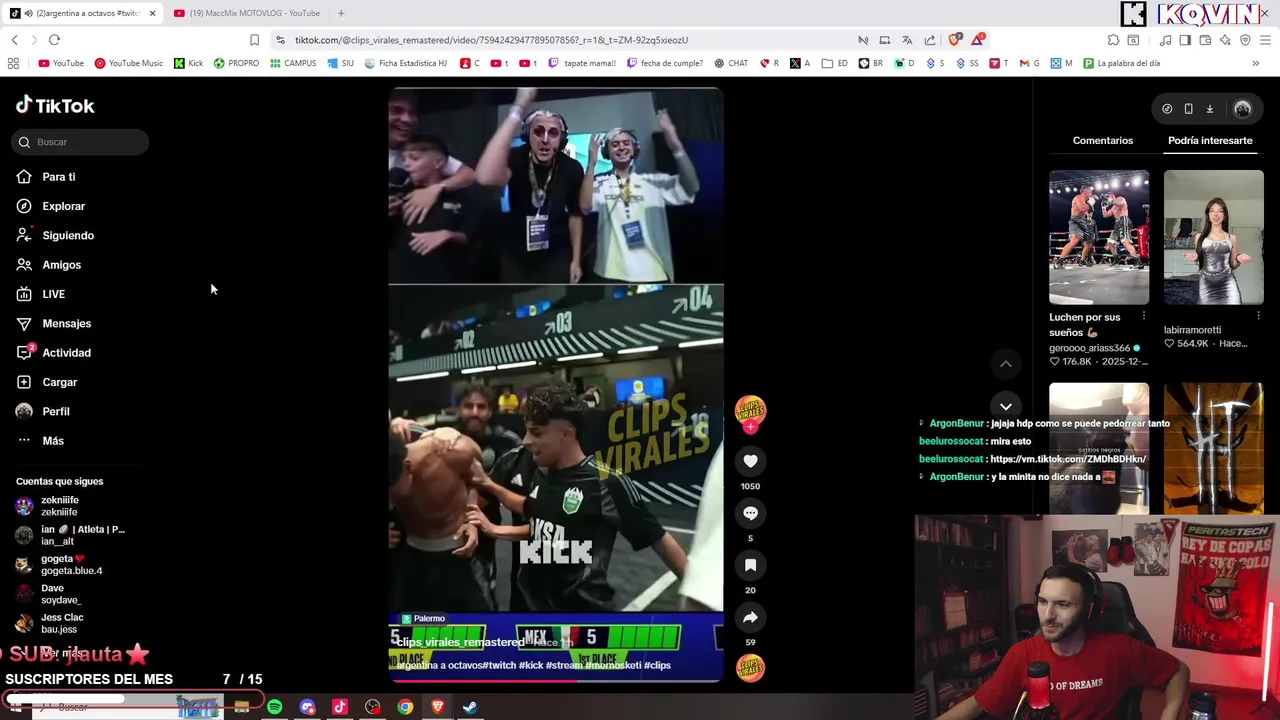Expand the bookmarks overflow chevron
The image size is (1280, 720).
[x=1255, y=63]
